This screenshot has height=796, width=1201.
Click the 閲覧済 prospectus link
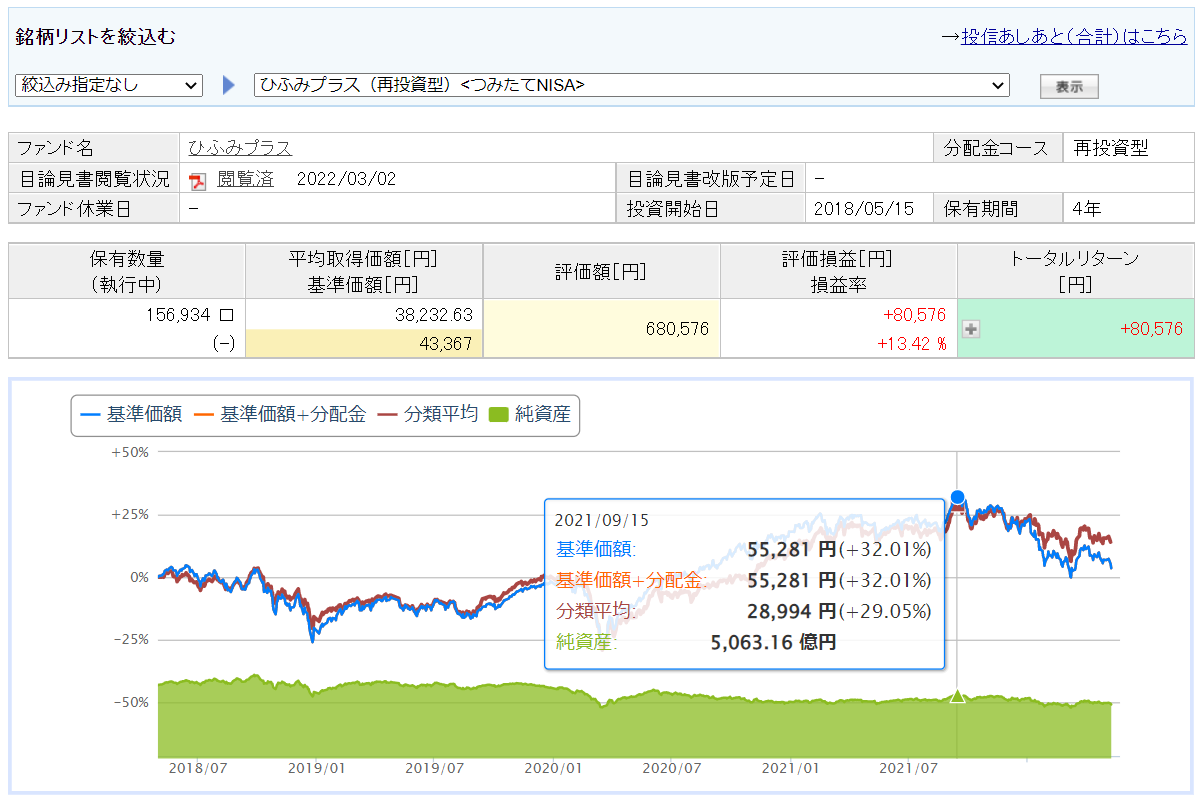[x=245, y=180]
